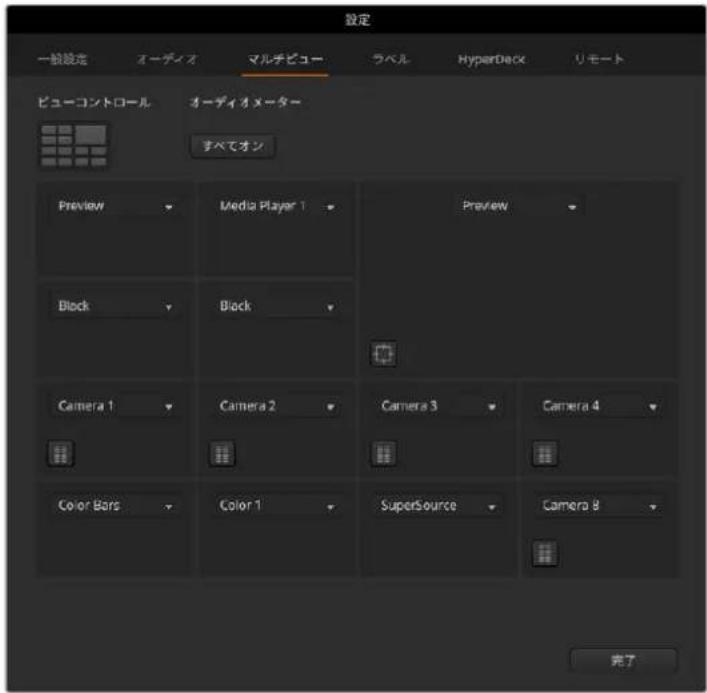Image resolution: width=707 pixels, height=693 pixels.
Task: Open the リモート tab
Action: 599,59
